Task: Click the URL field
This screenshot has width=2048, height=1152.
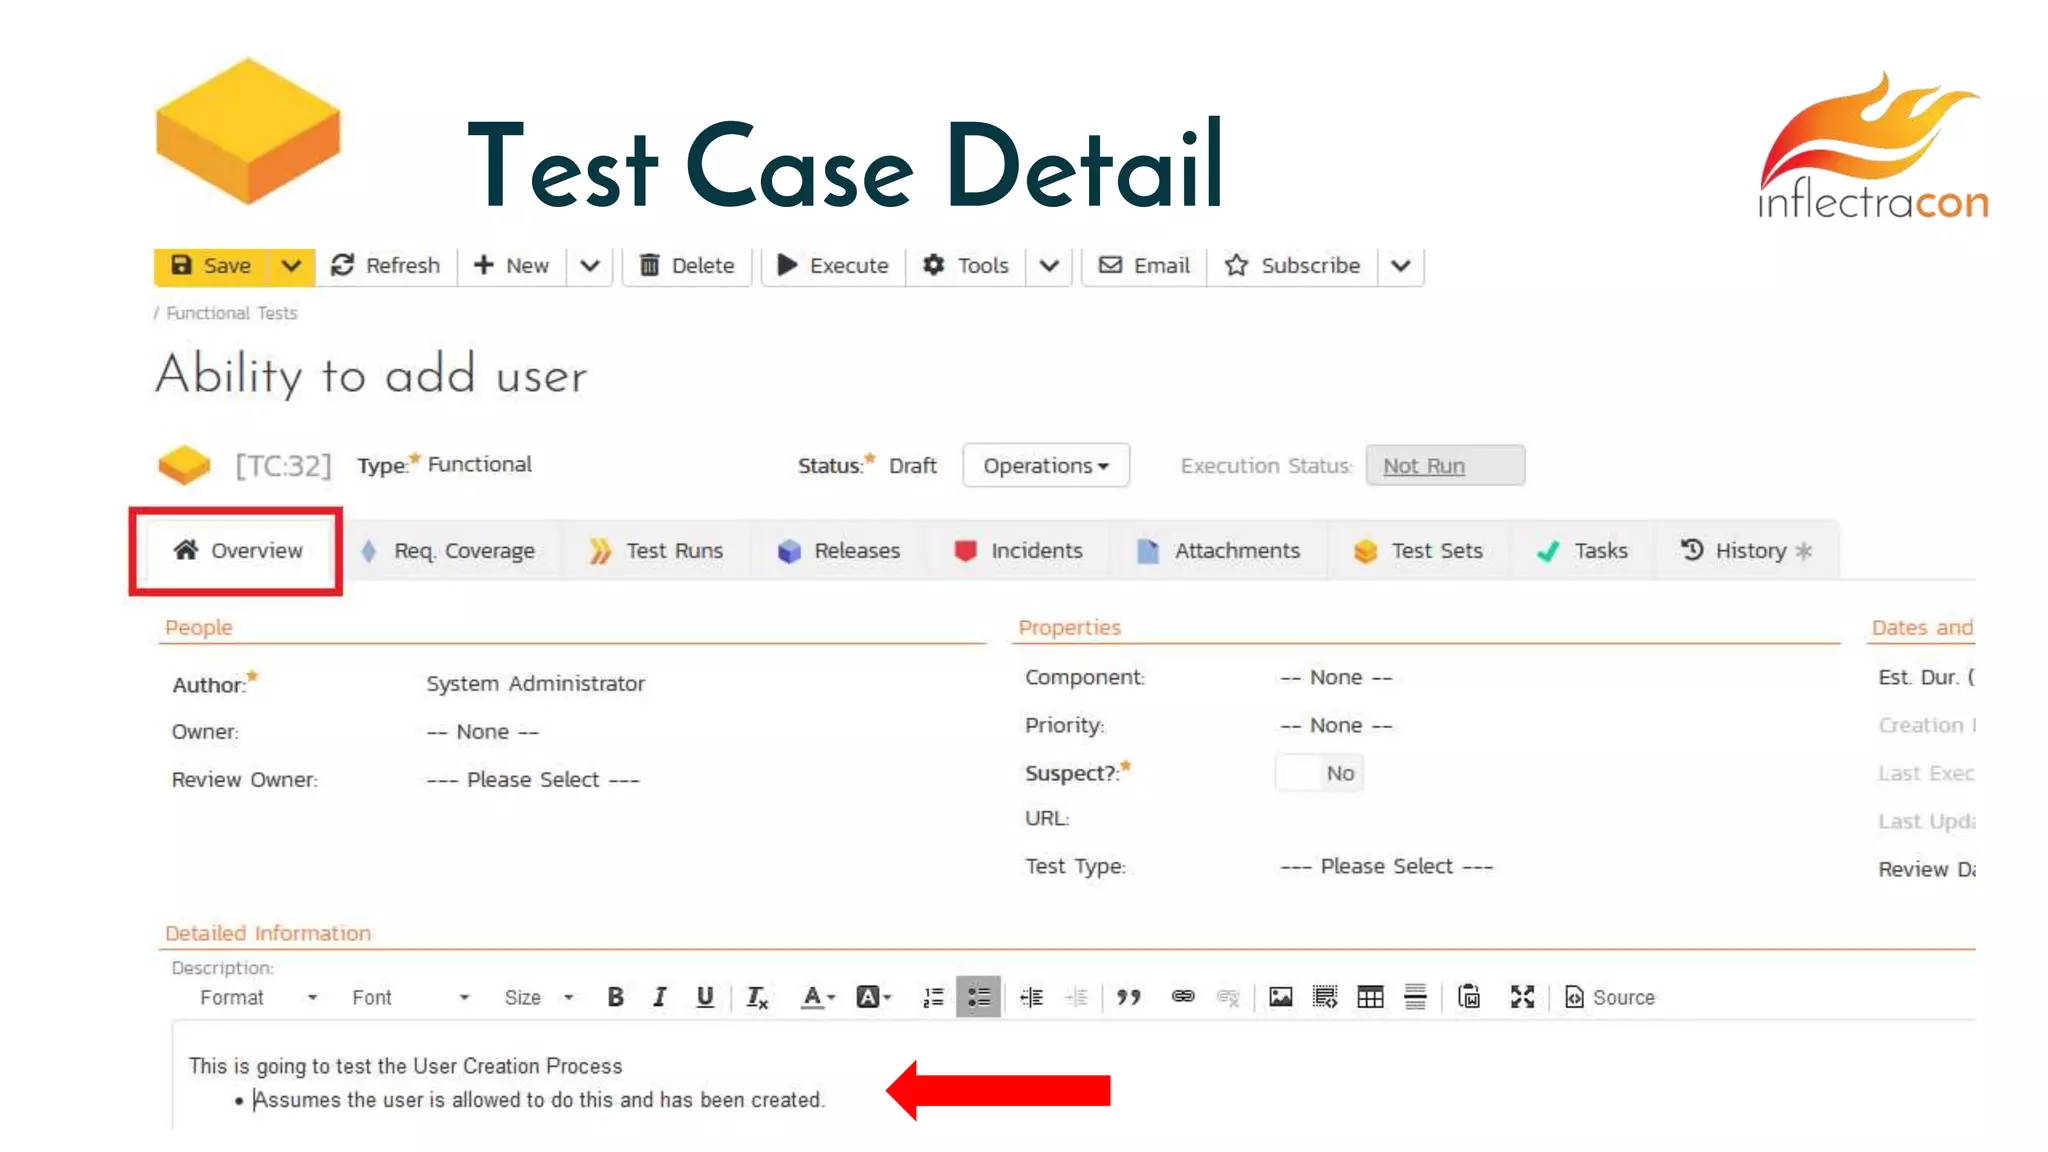Action: (1558, 819)
